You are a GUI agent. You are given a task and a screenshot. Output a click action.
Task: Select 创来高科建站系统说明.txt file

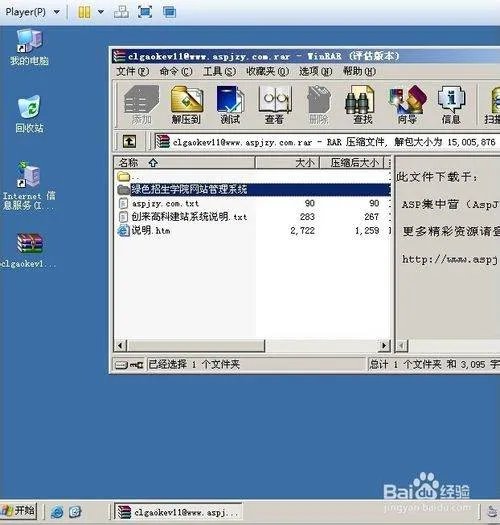coord(189,217)
